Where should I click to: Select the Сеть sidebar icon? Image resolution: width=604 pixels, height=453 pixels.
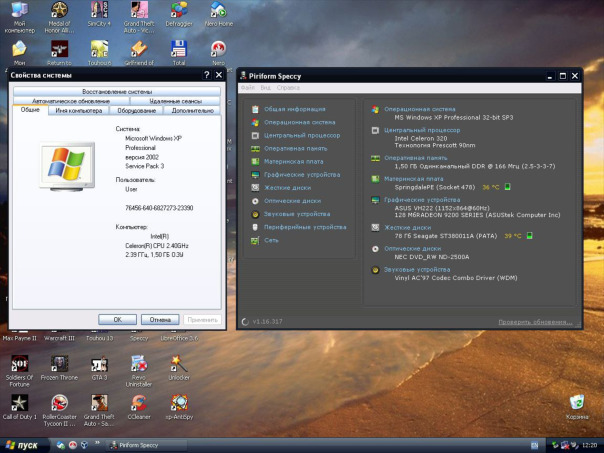tap(255, 240)
